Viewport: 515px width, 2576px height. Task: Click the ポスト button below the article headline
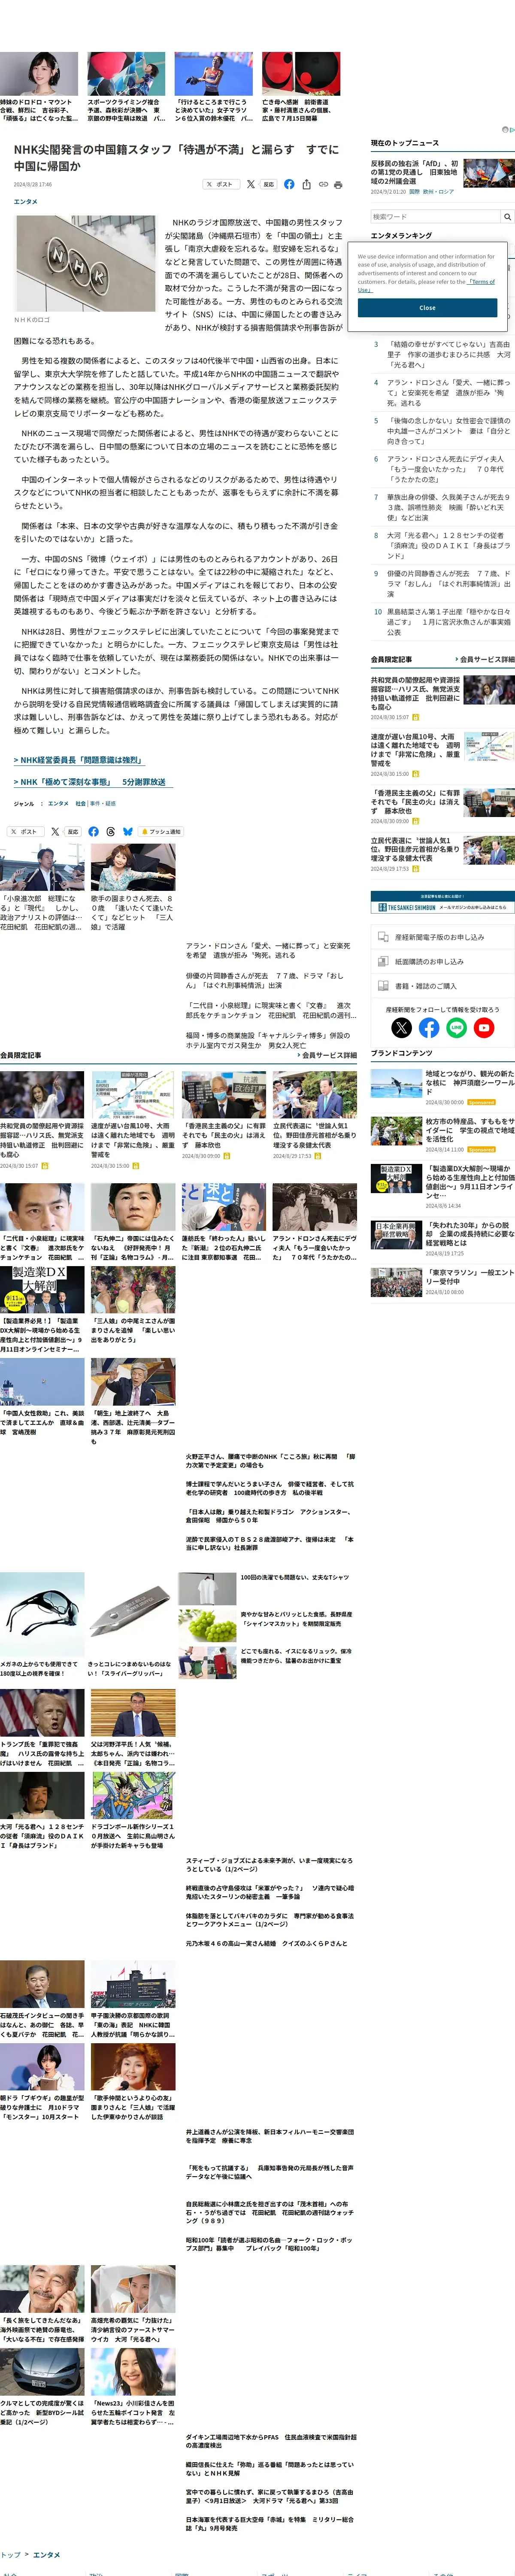click(220, 184)
